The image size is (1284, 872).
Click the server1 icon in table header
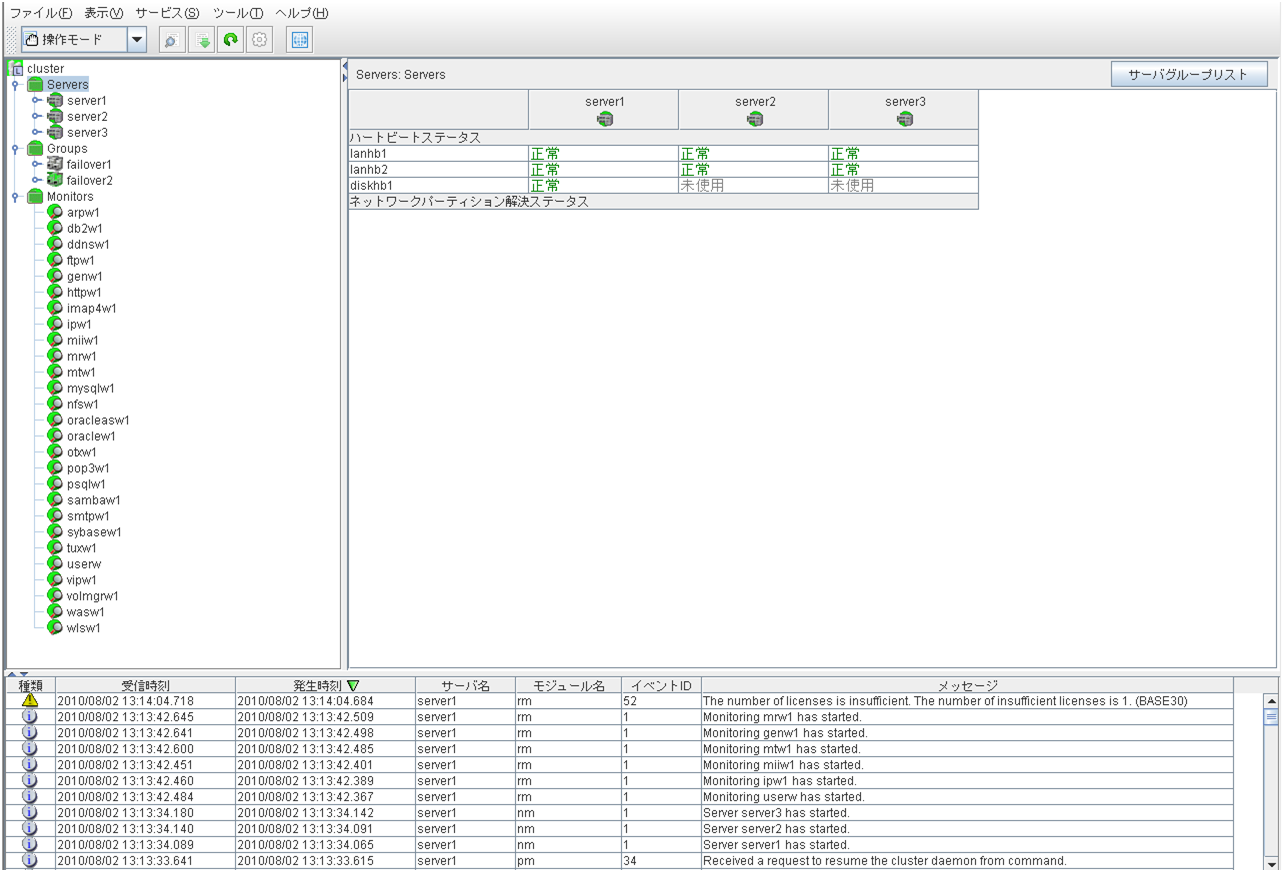pos(605,120)
